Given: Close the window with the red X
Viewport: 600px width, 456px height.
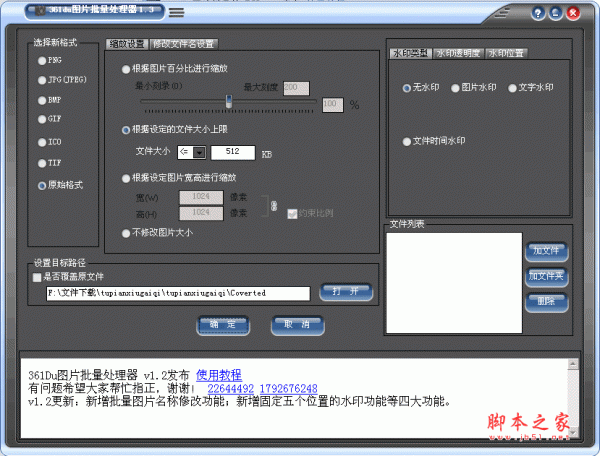Looking at the screenshot, I should (573, 13).
